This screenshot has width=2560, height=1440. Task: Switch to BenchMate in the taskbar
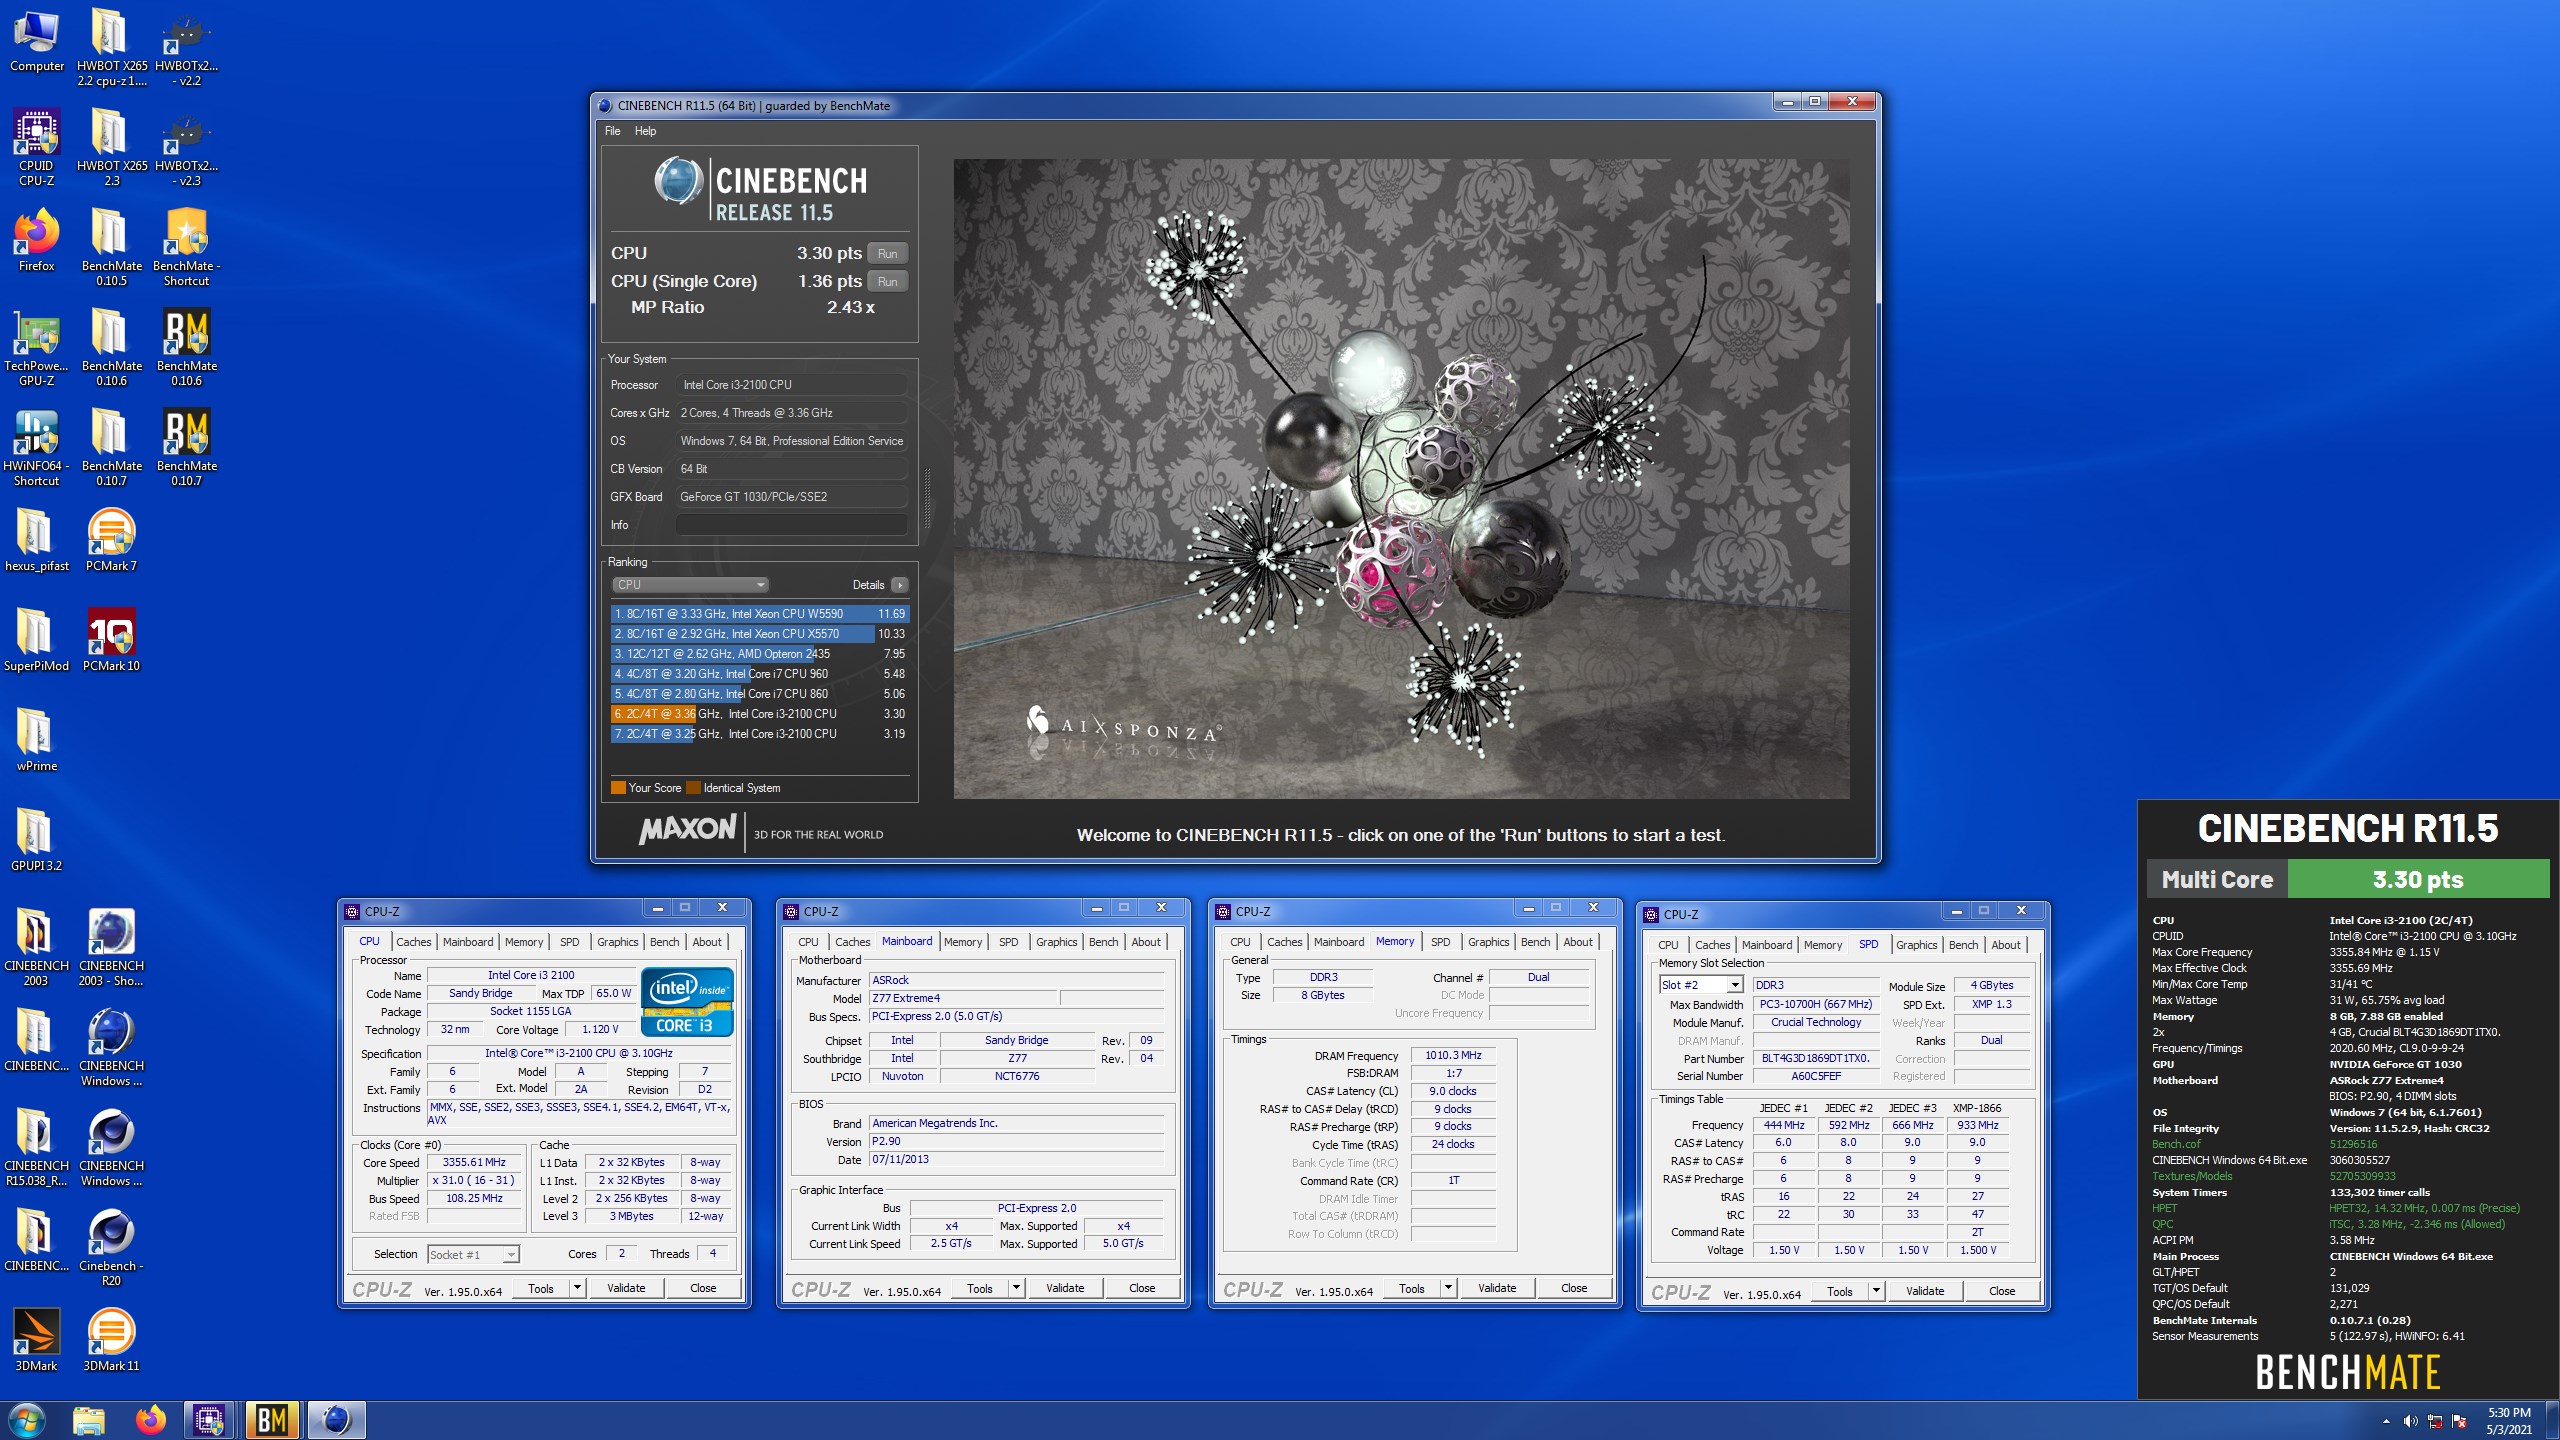[272, 1420]
